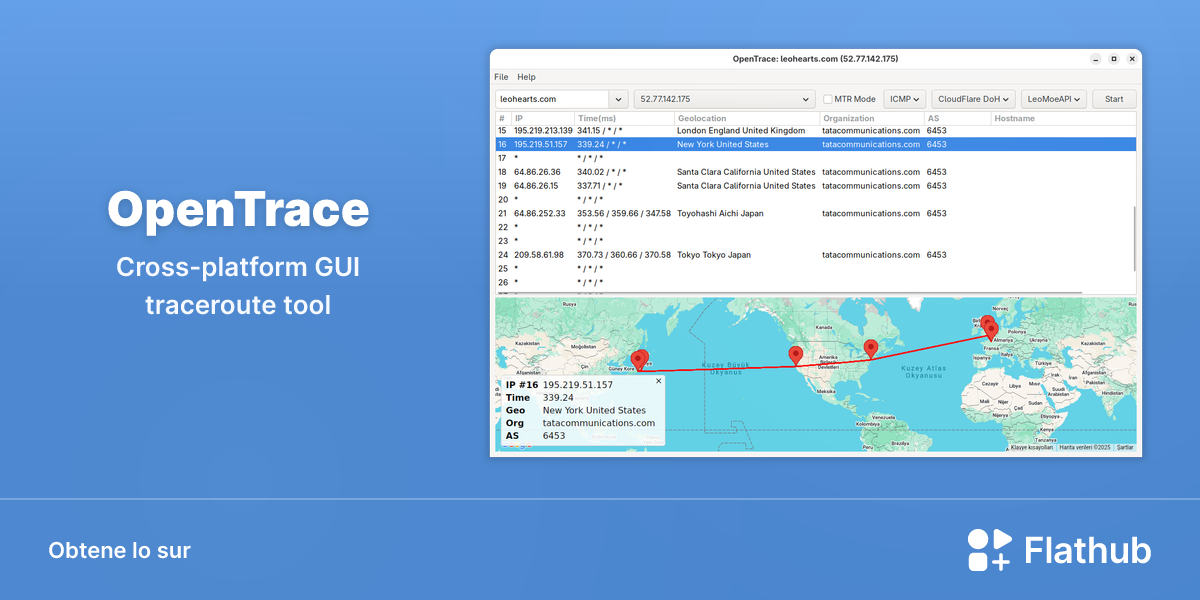Click the AS column header
Screen dimensions: 1200x600
pos(957,118)
